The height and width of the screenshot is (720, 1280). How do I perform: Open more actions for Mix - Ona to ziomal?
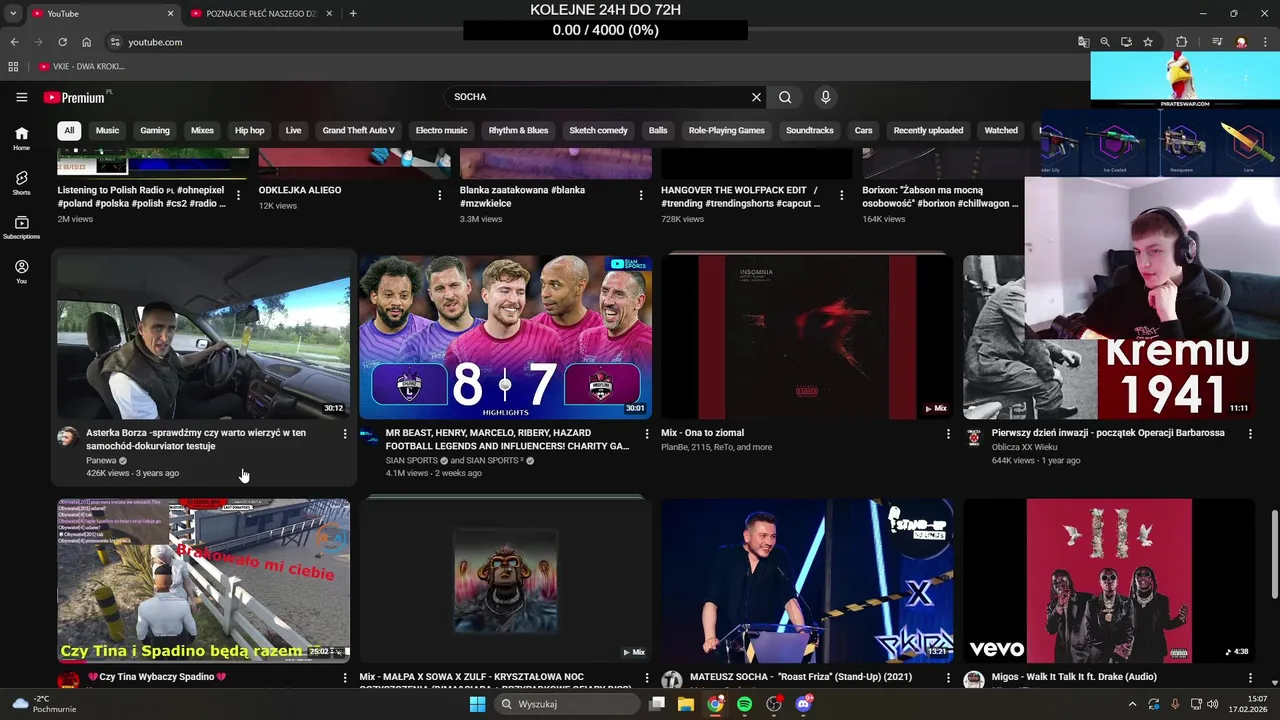tap(948, 434)
